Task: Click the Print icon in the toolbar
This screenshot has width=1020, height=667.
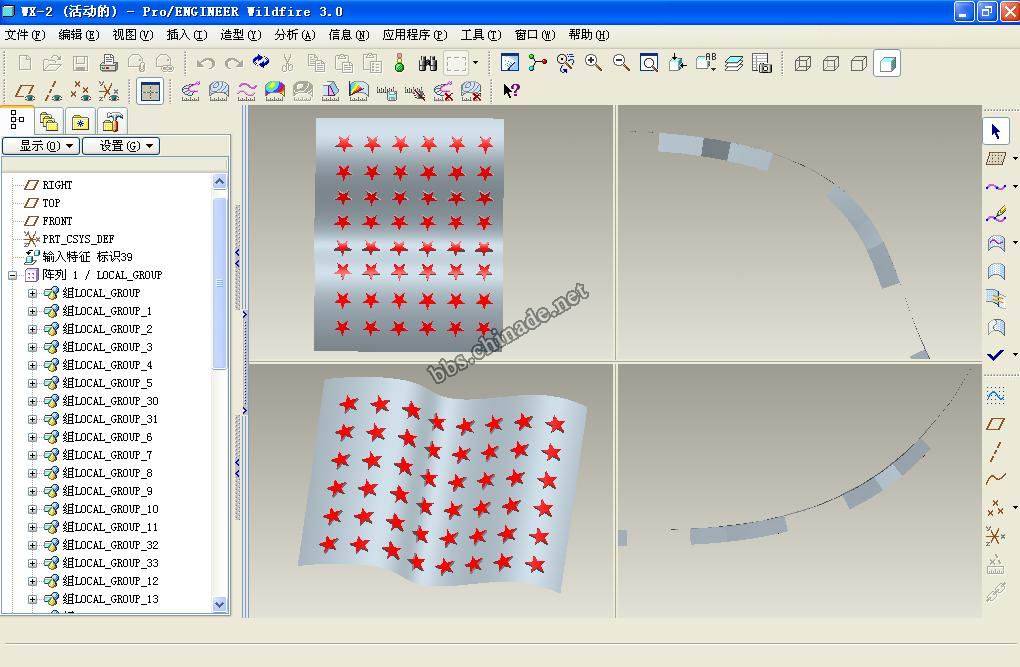Action: pyautogui.click(x=109, y=63)
